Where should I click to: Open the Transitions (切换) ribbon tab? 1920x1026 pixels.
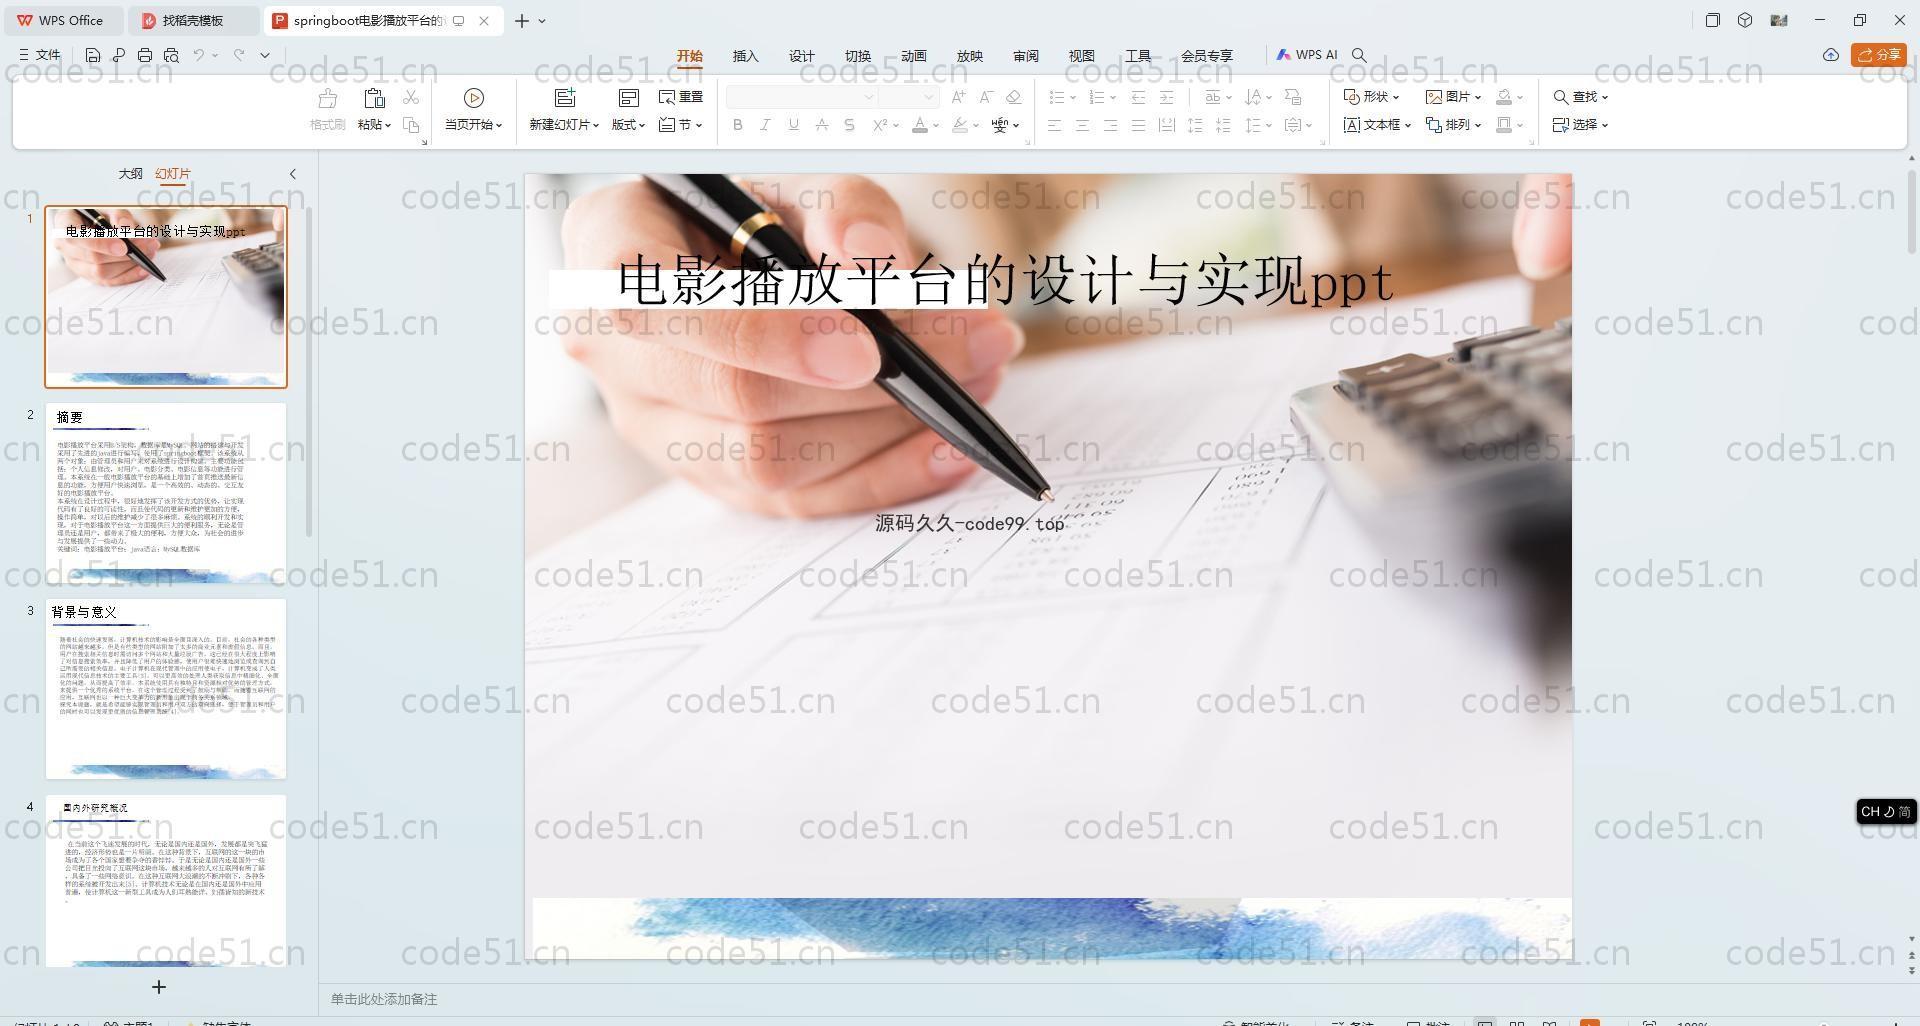(x=858, y=56)
